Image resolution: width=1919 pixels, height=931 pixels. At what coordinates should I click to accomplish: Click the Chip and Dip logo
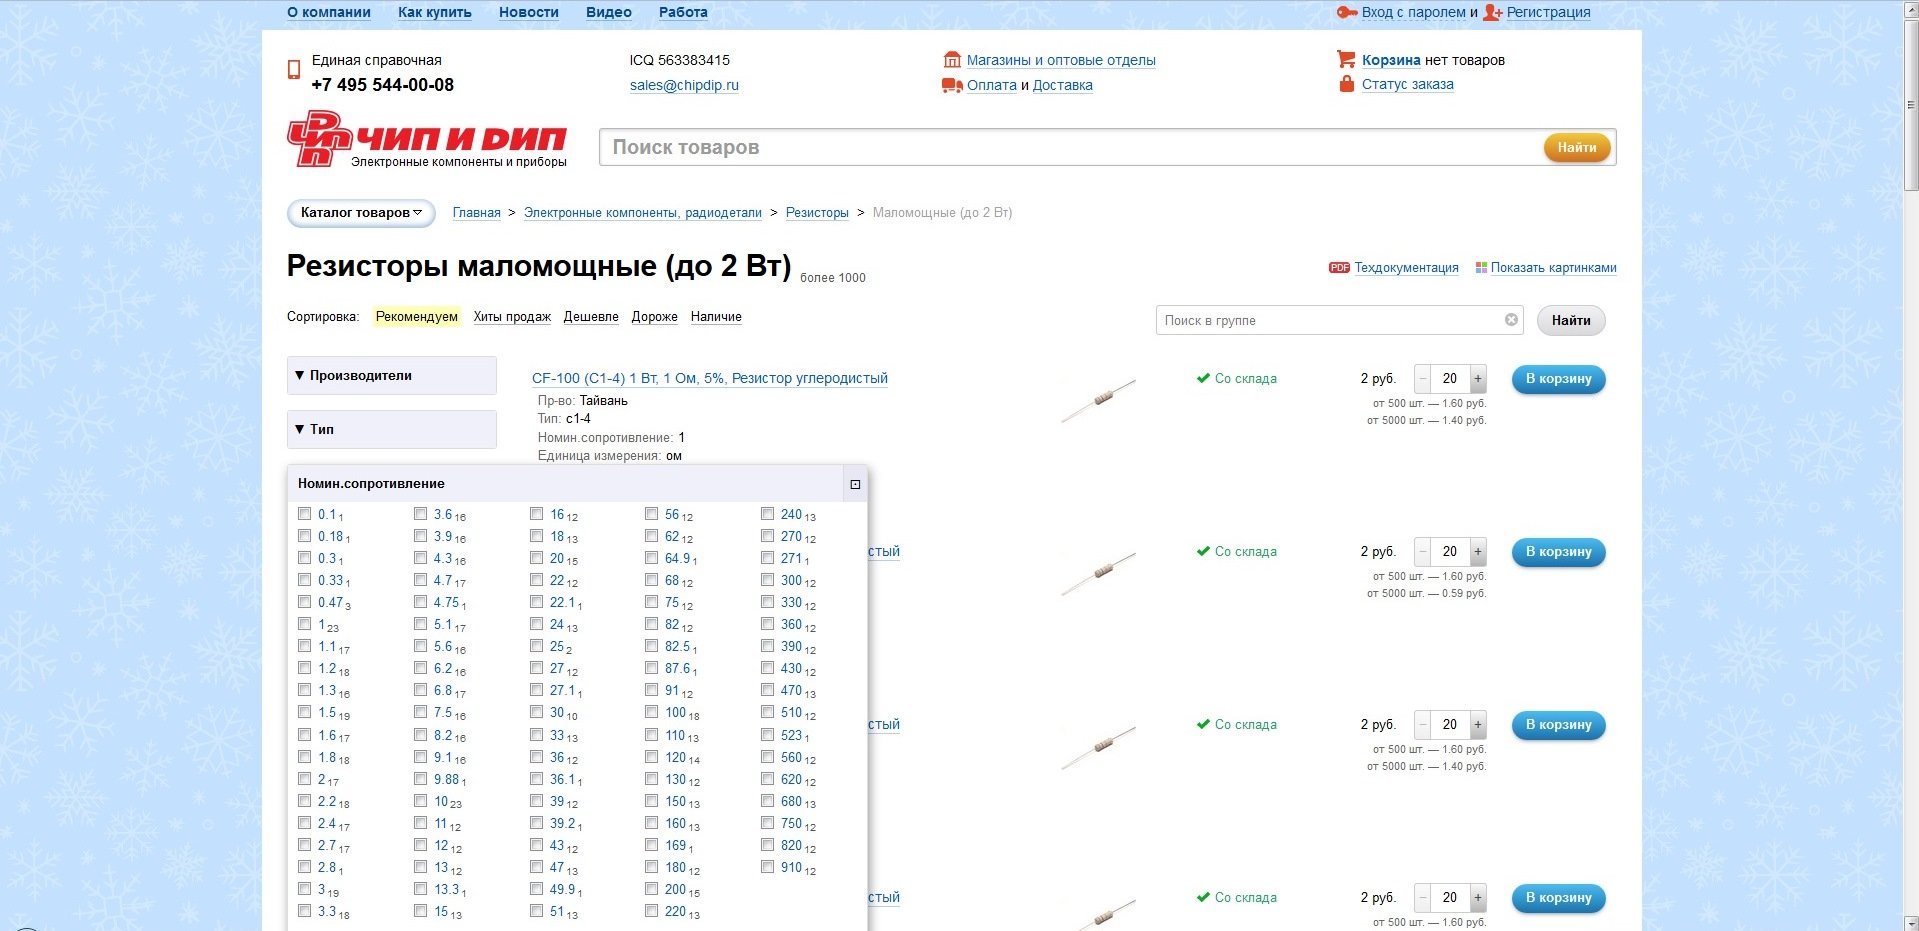[426, 140]
